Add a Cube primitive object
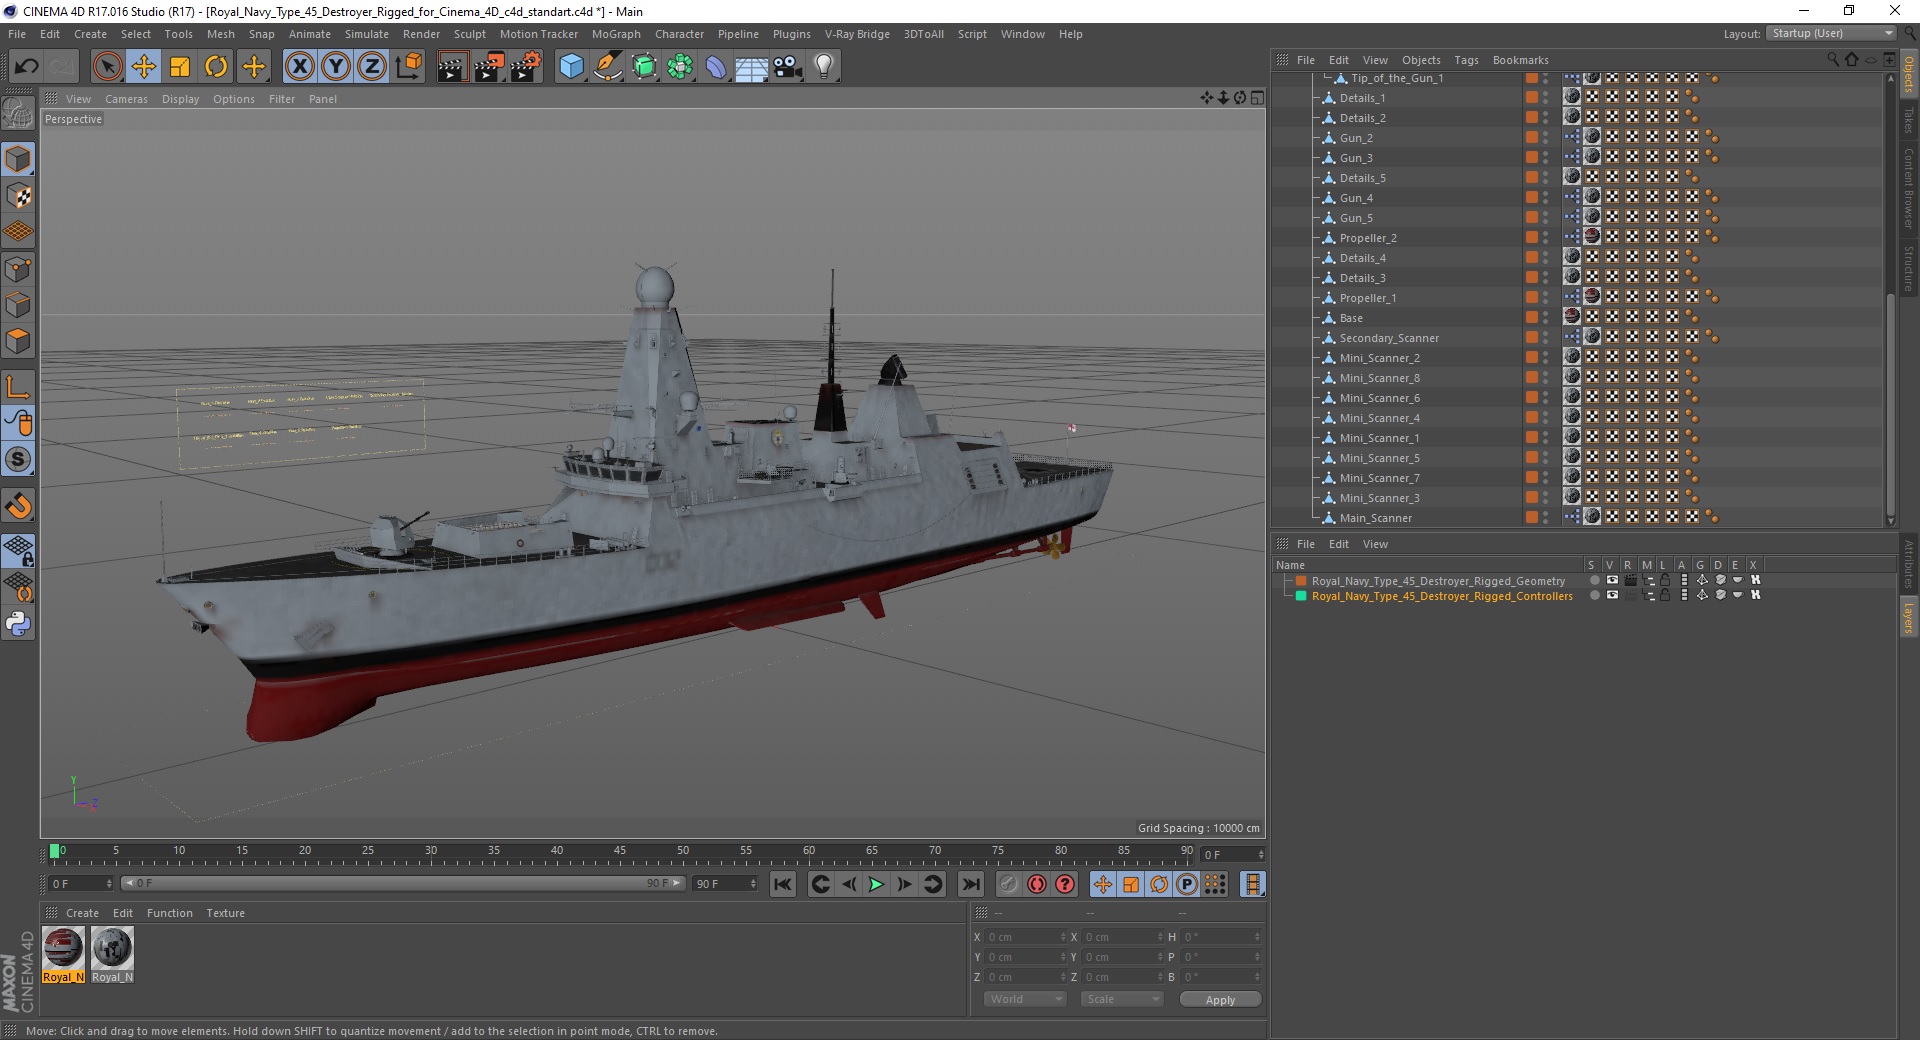This screenshot has width=1920, height=1040. coord(571,67)
